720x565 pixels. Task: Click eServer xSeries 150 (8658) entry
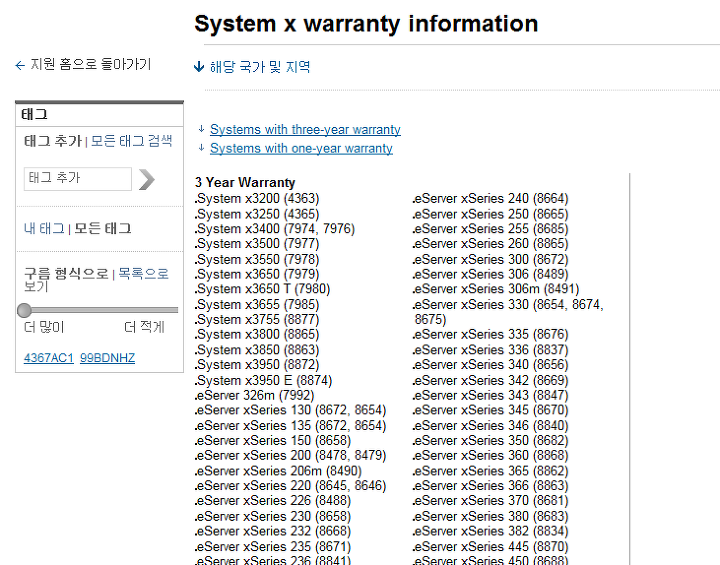[273, 441]
